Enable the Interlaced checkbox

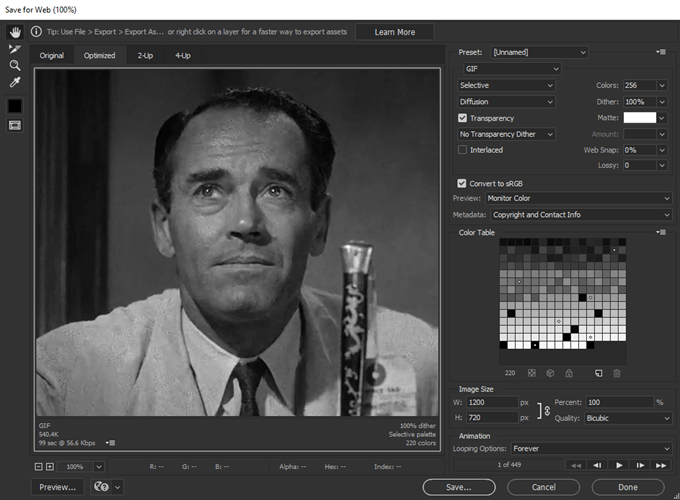coord(462,150)
